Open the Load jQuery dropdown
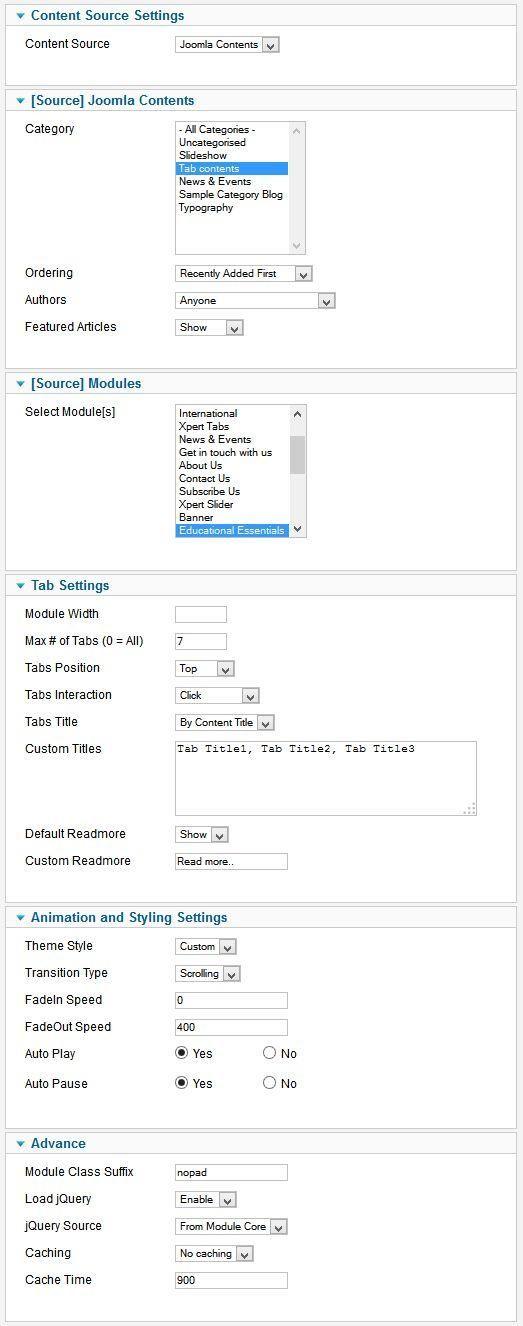Screen dimensions: 523x1326 click(206, 1200)
